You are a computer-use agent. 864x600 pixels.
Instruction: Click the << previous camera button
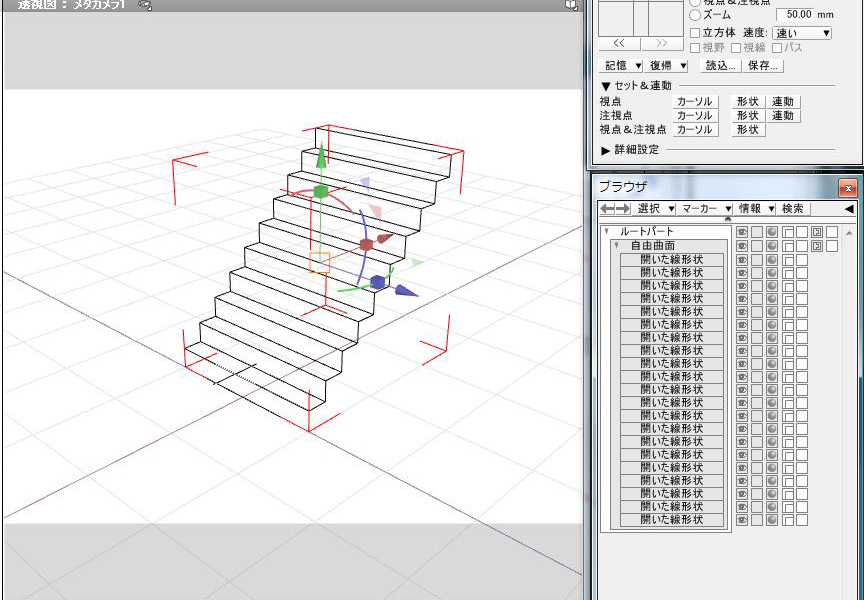[x=619, y=43]
